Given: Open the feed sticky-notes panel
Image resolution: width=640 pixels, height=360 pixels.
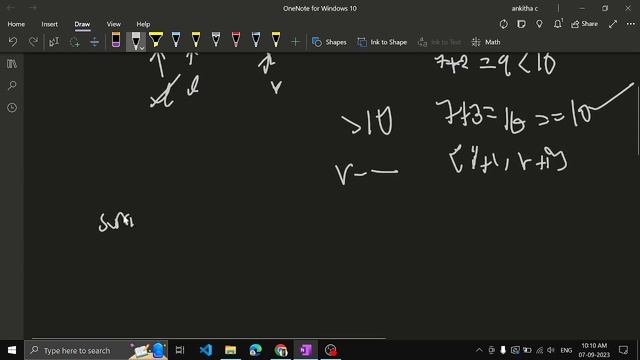Looking at the screenshot, I should [521, 24].
